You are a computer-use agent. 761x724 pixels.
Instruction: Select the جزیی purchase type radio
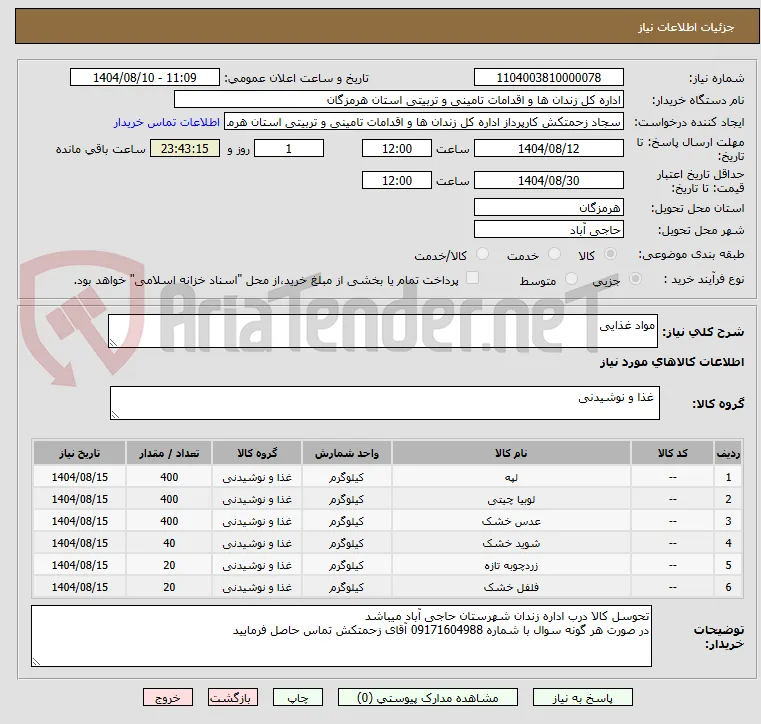pos(635,279)
